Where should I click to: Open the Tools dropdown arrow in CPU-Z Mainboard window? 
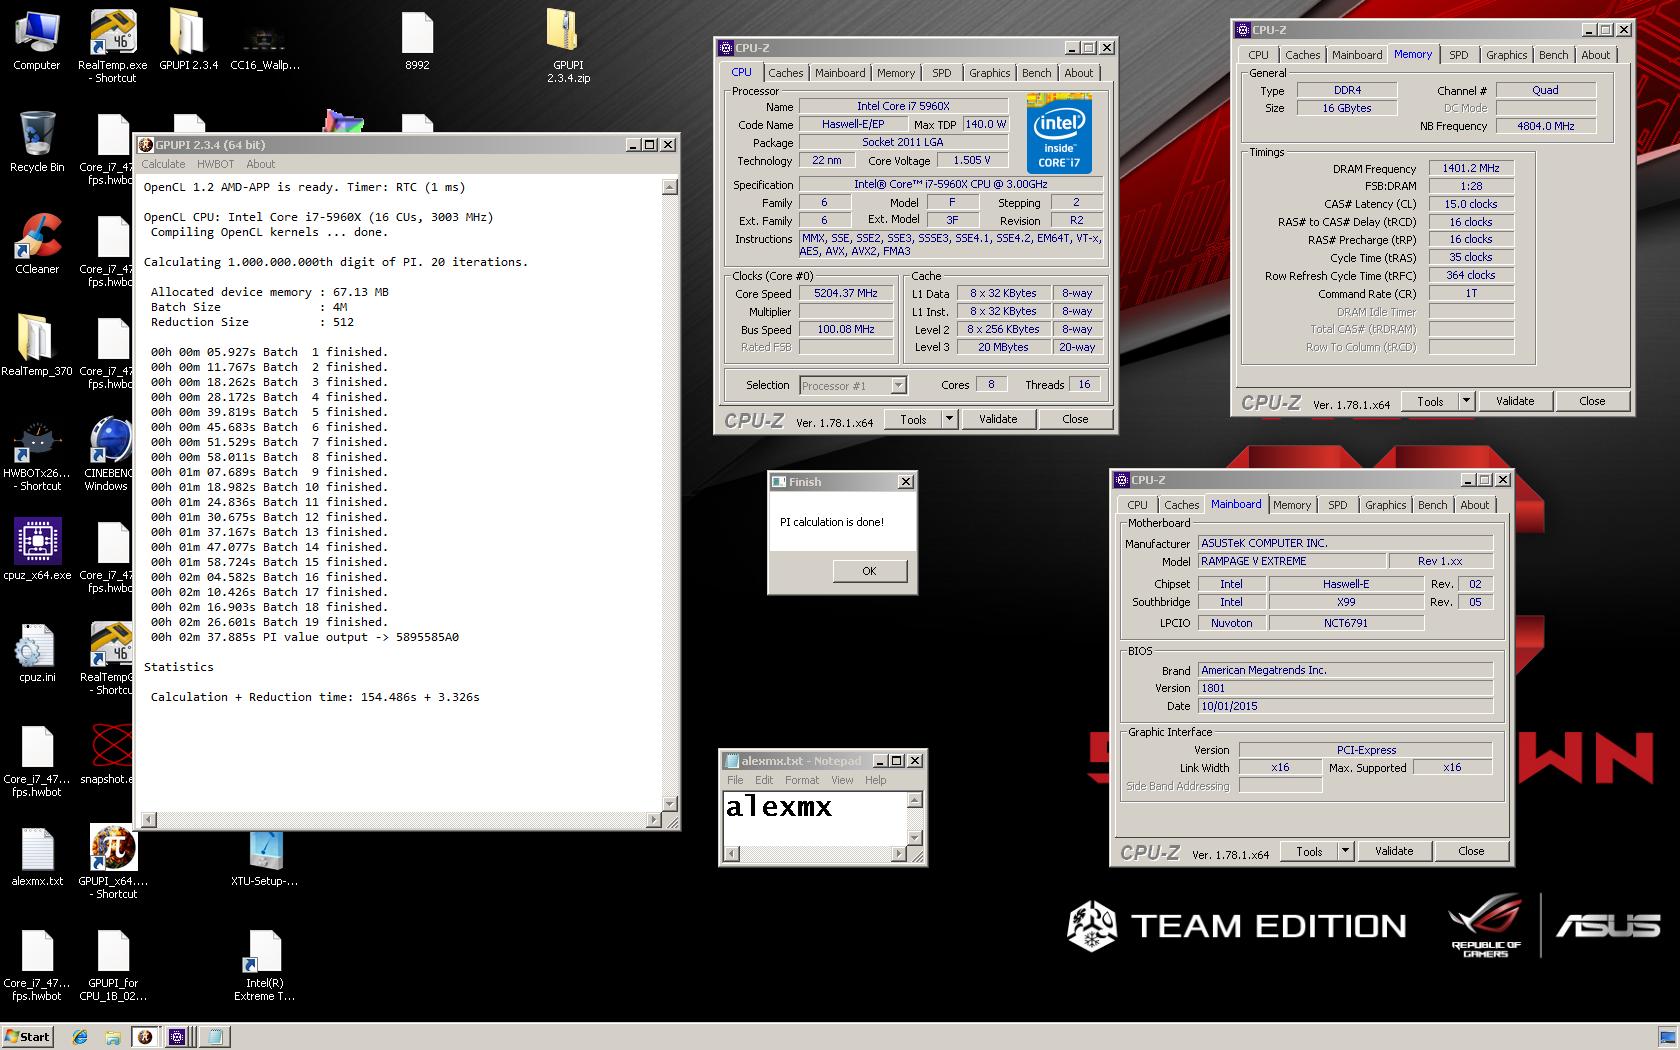tap(1345, 851)
